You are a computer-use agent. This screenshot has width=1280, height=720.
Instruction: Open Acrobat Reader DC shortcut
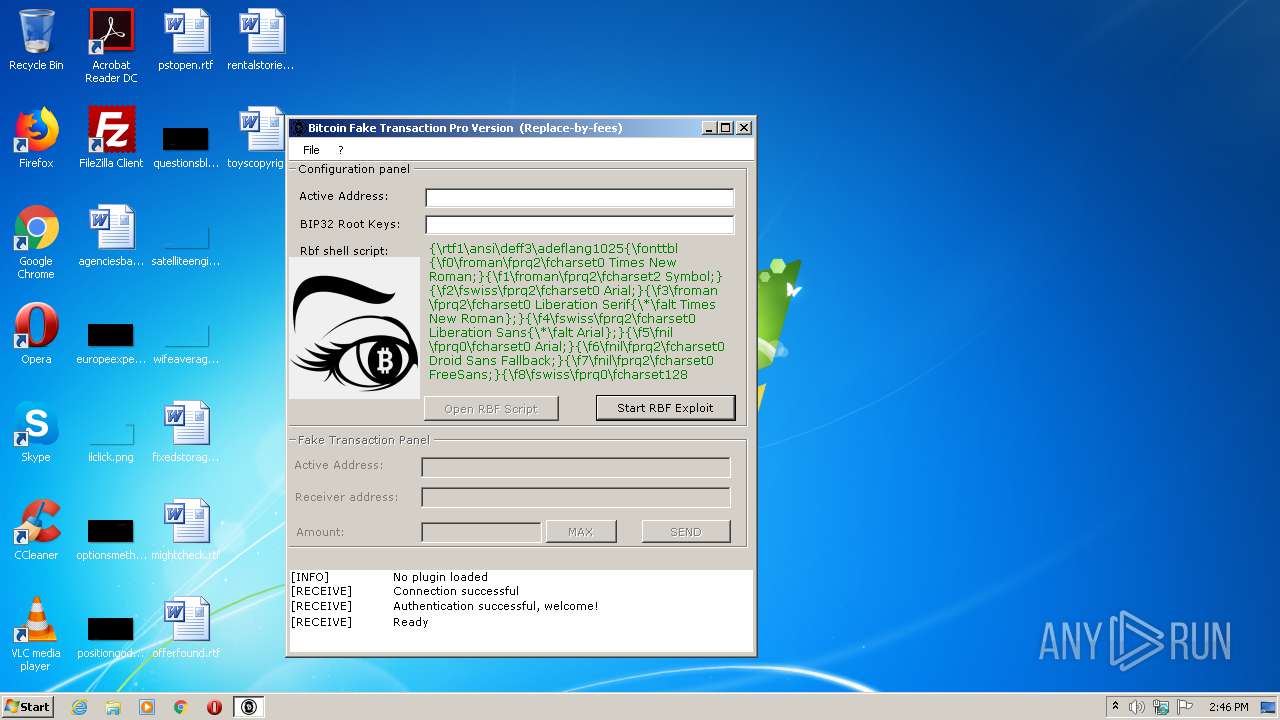coord(111,46)
